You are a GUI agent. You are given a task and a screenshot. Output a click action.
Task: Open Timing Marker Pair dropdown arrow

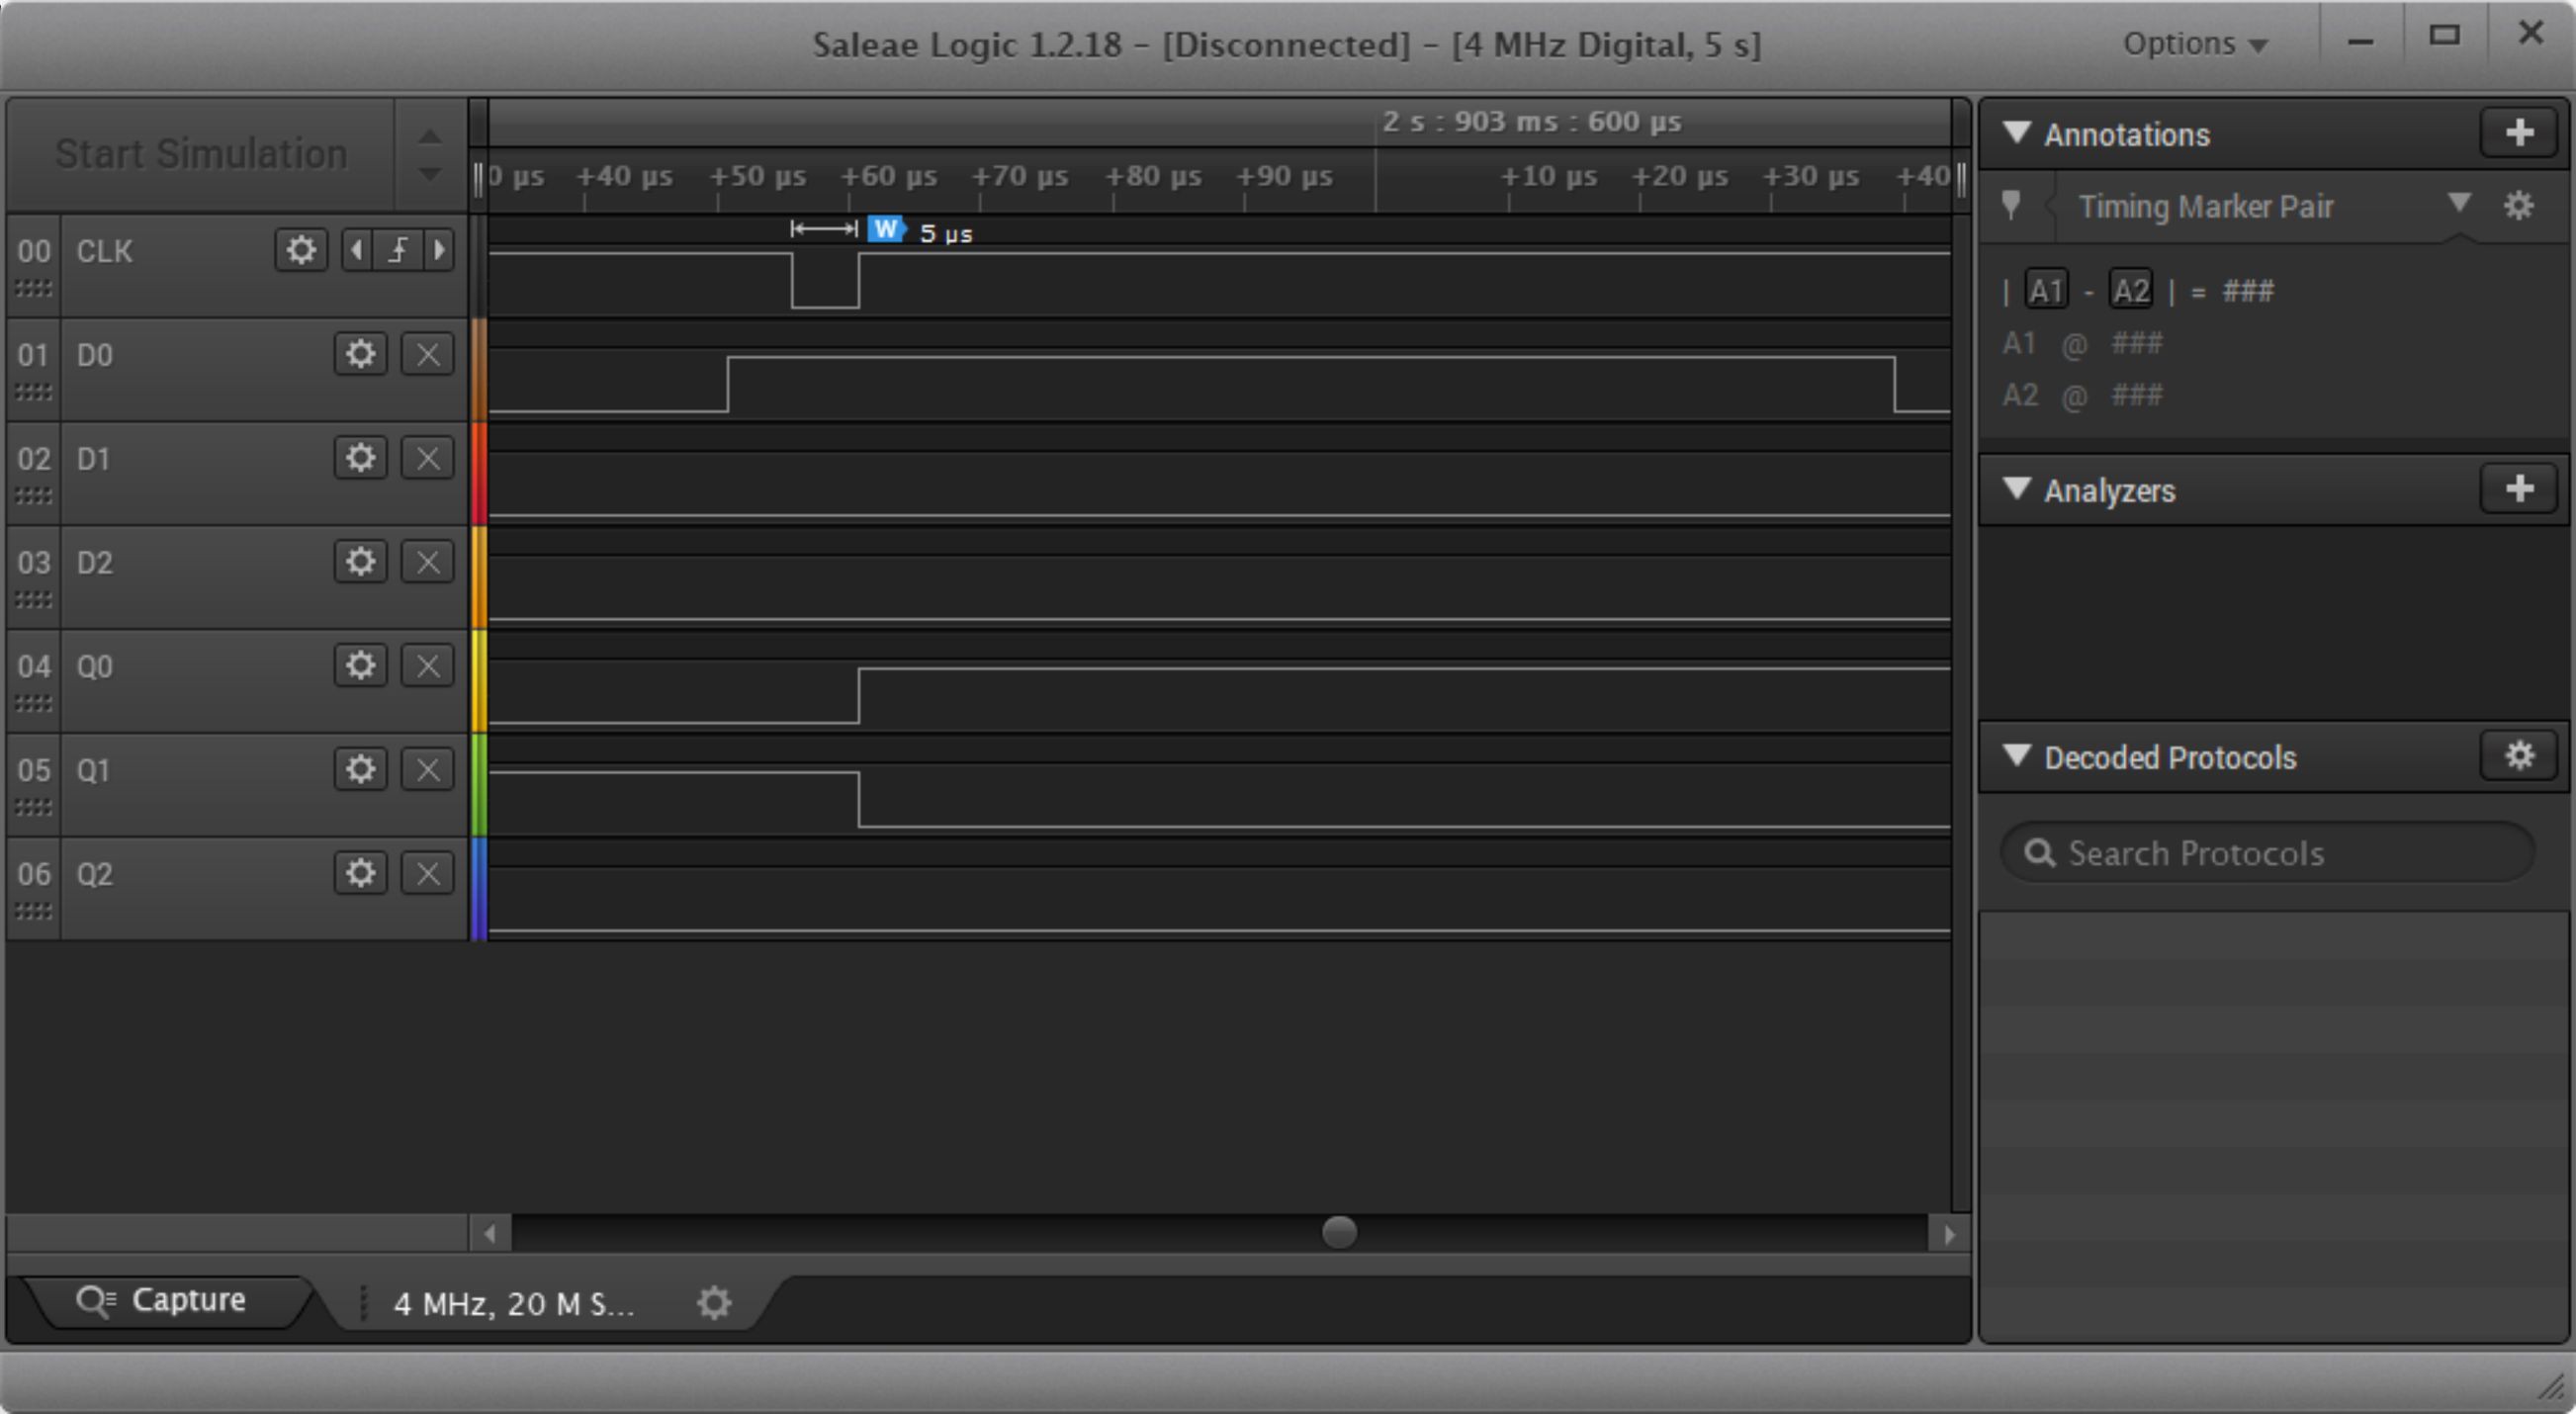click(x=2459, y=204)
